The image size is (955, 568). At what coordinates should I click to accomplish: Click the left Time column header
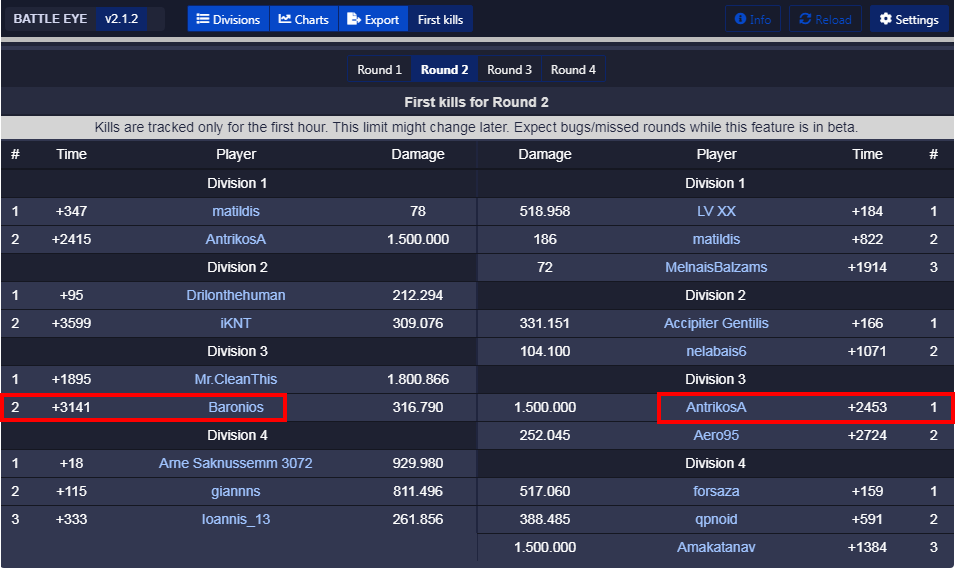(x=71, y=155)
